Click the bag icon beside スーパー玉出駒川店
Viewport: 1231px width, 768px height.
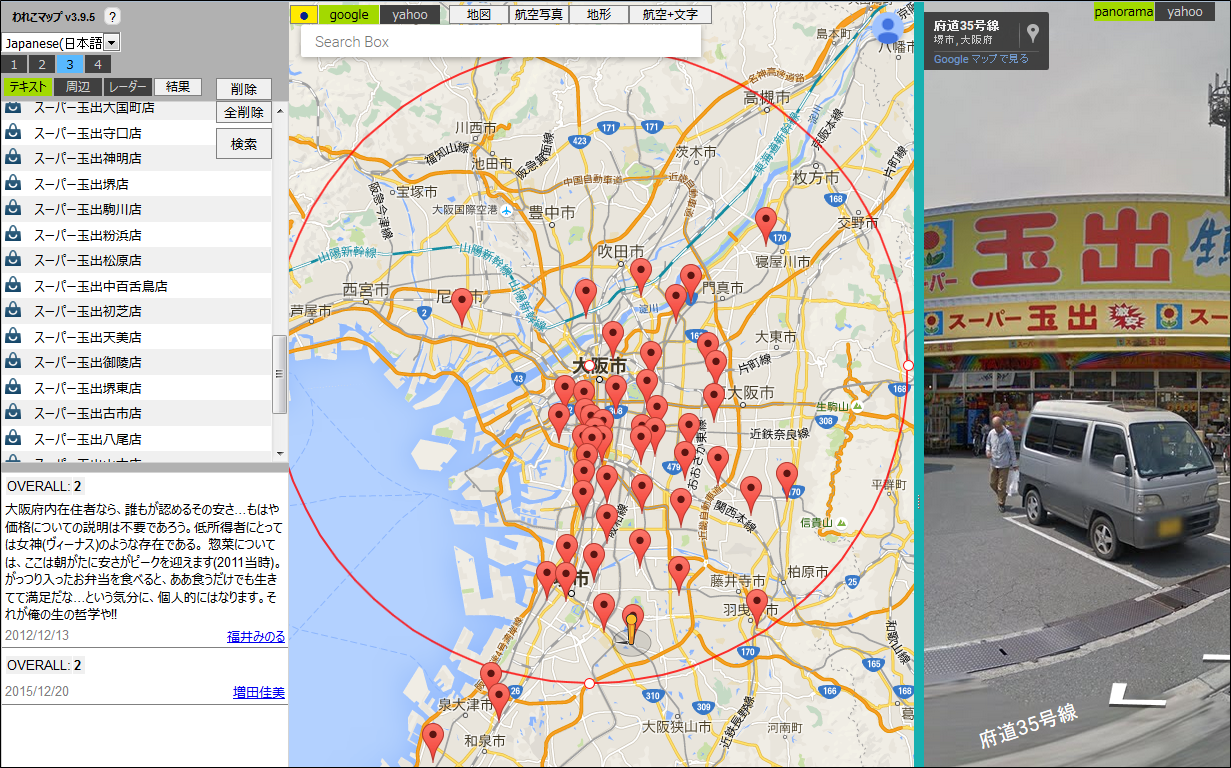pos(14,208)
